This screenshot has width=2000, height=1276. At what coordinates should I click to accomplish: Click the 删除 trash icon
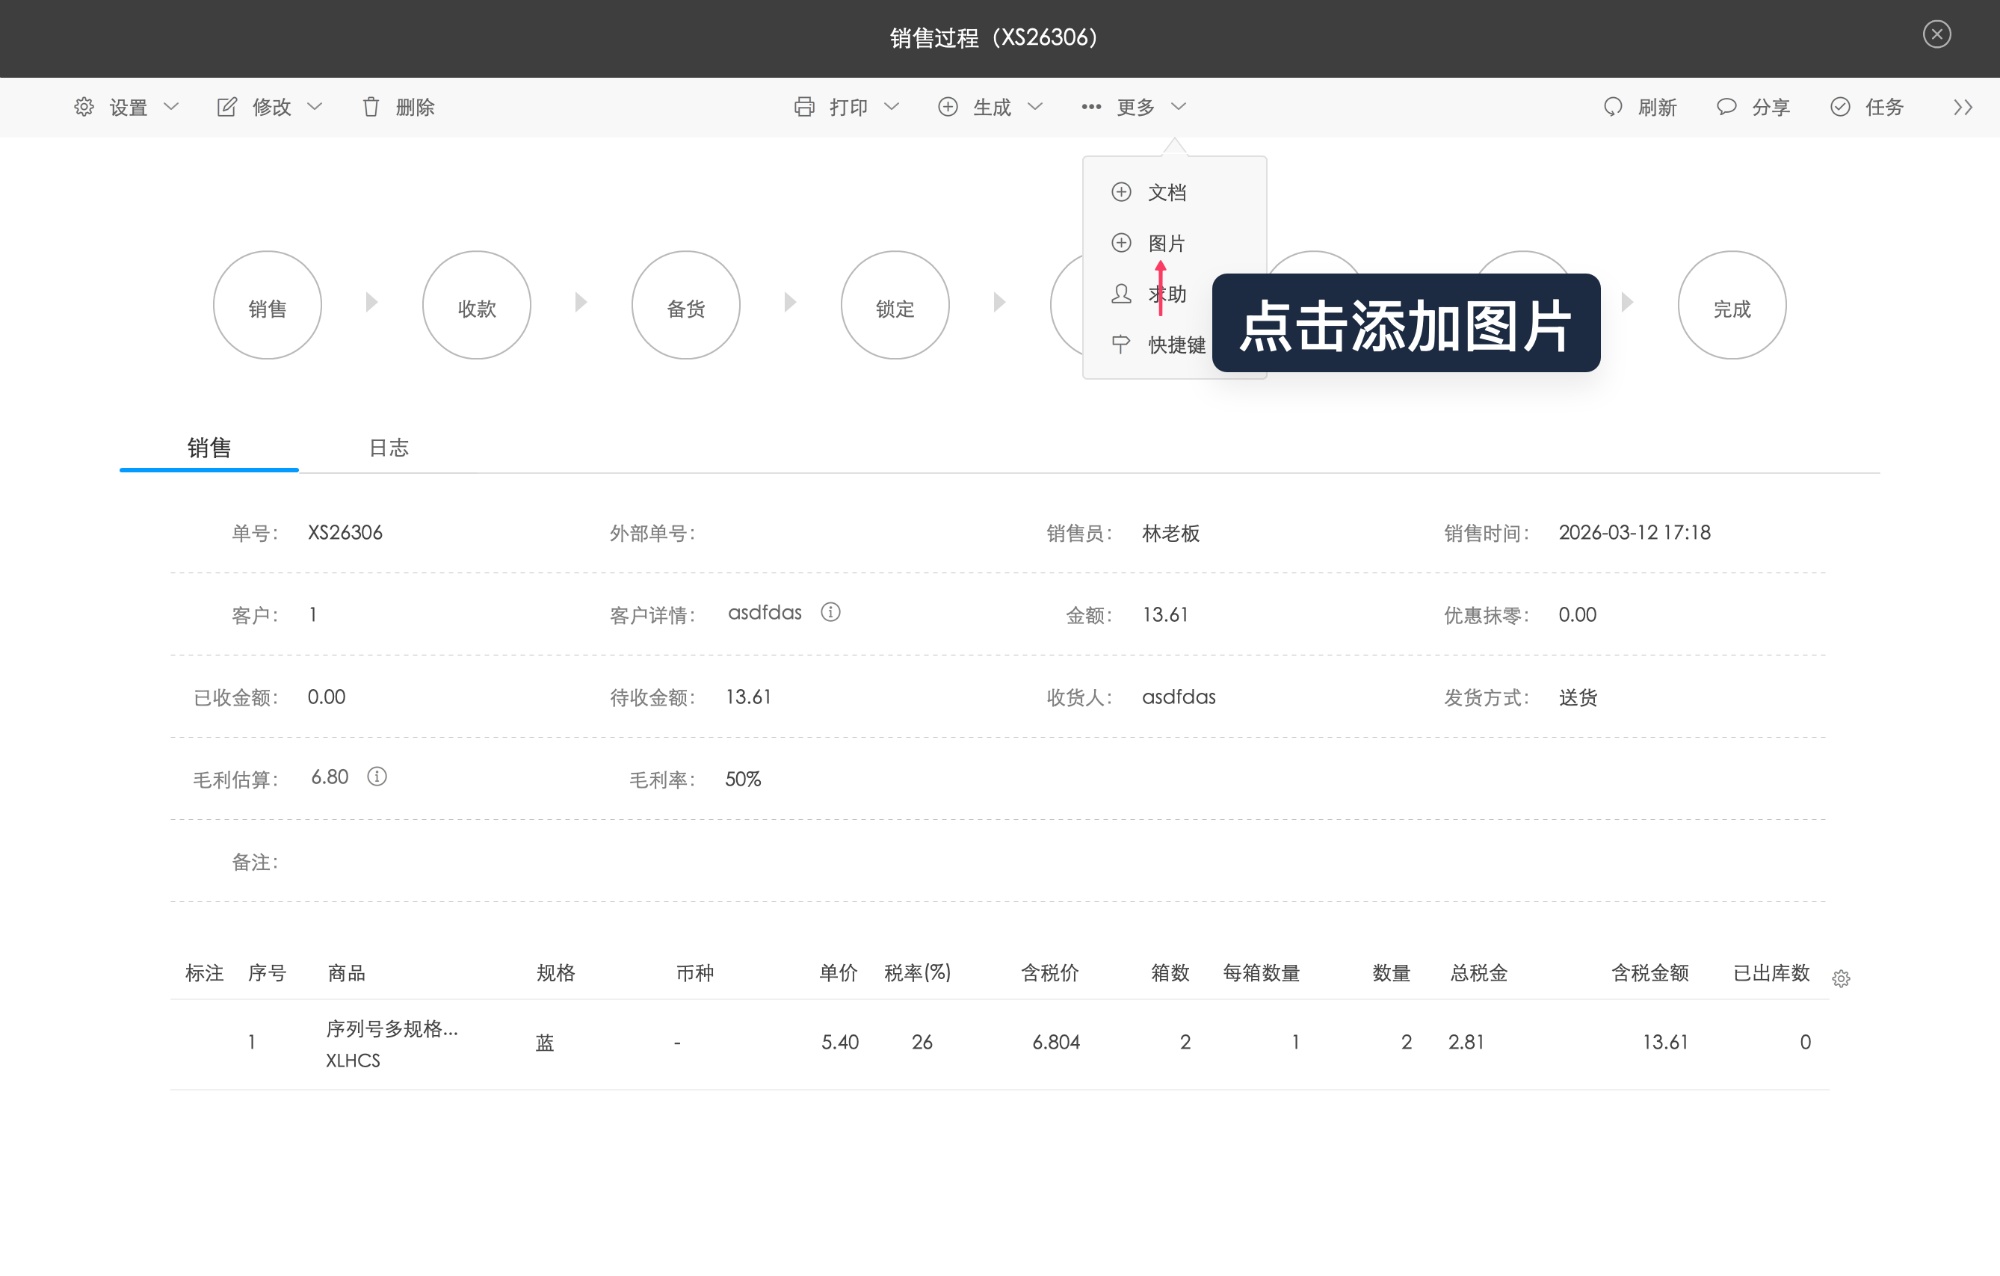[371, 107]
